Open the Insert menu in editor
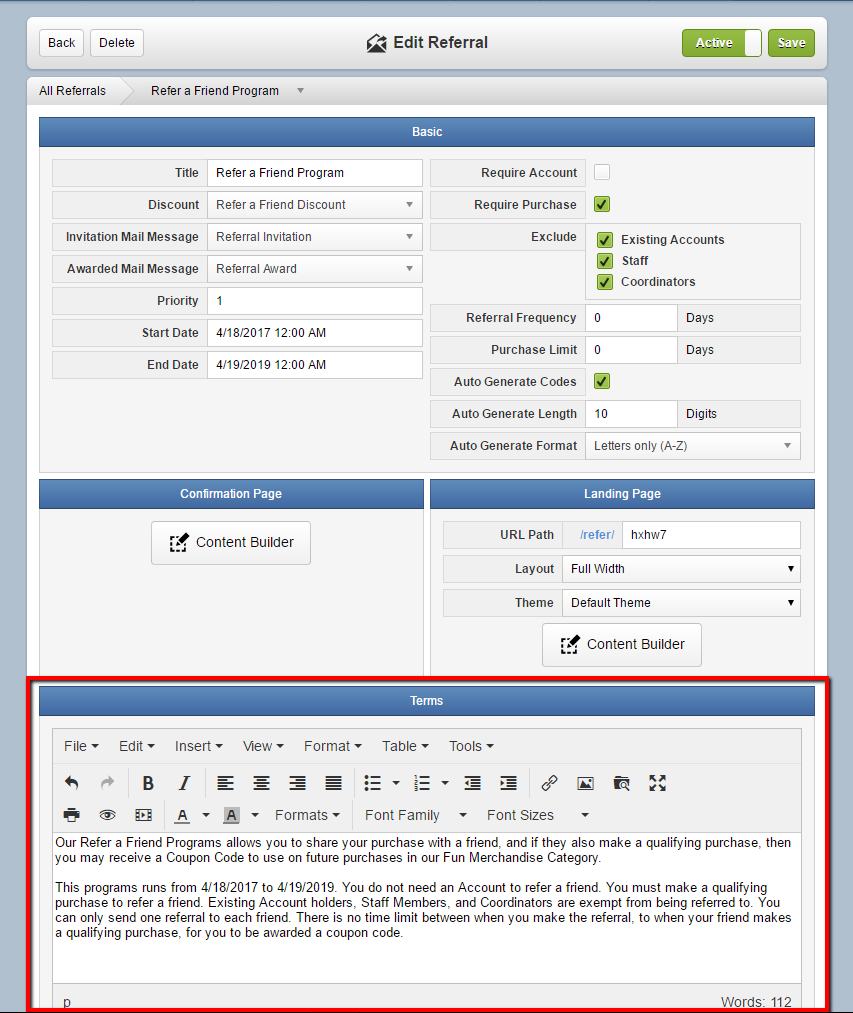 [x=198, y=746]
